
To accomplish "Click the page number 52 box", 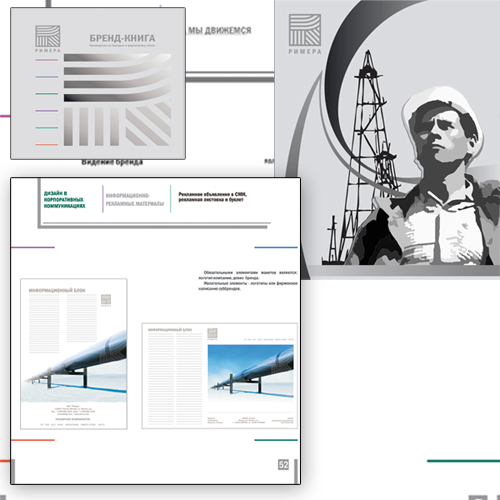I will point(283,465).
